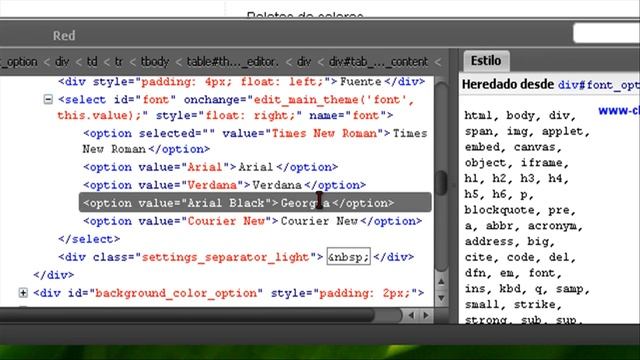Click the option value="Courier New" line

(253, 221)
